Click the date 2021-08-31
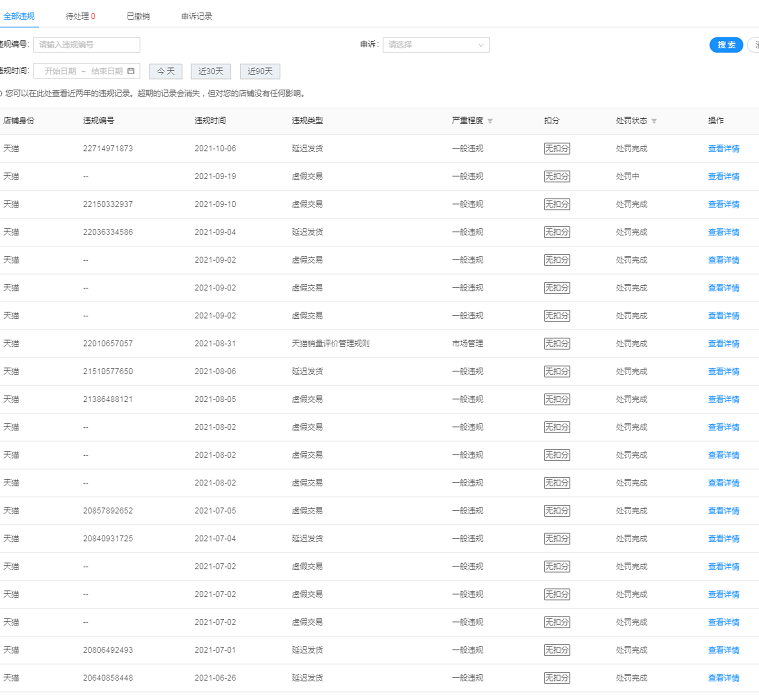Image resolution: width=759 pixels, height=699 pixels. tap(215, 344)
